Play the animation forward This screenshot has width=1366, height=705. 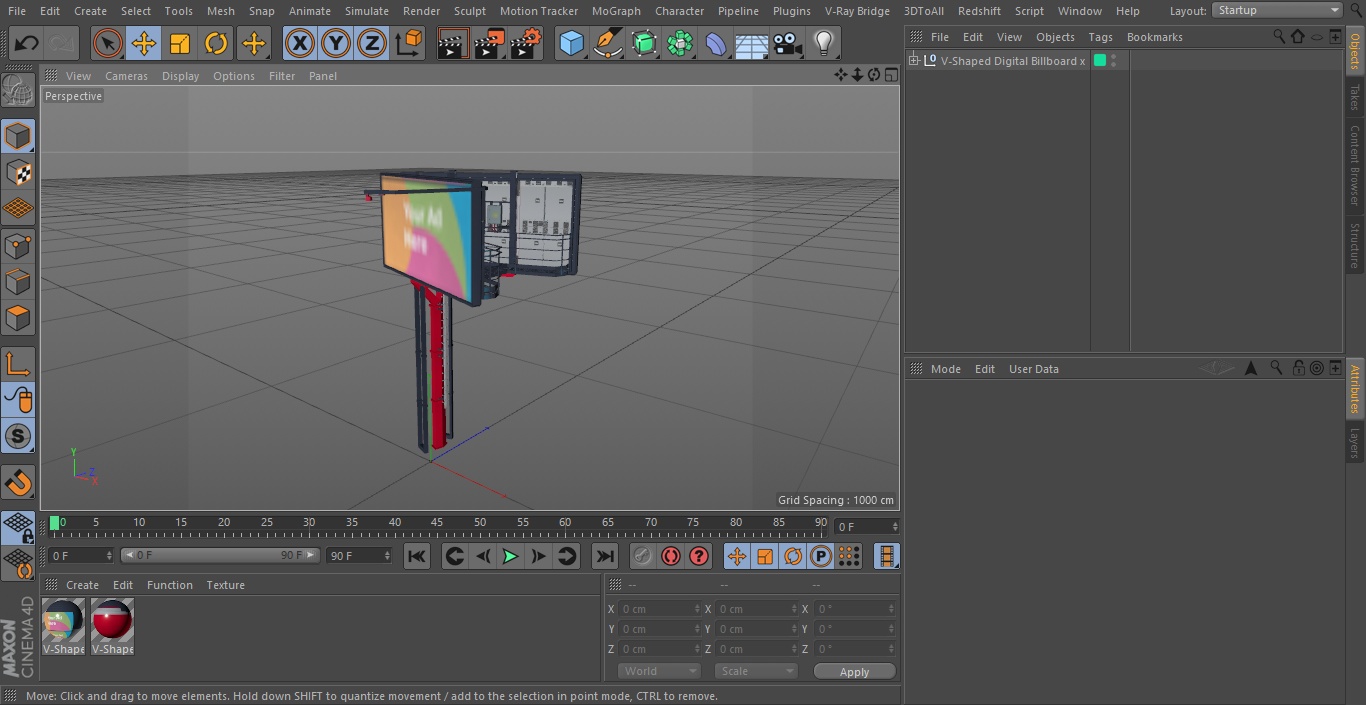pos(510,556)
